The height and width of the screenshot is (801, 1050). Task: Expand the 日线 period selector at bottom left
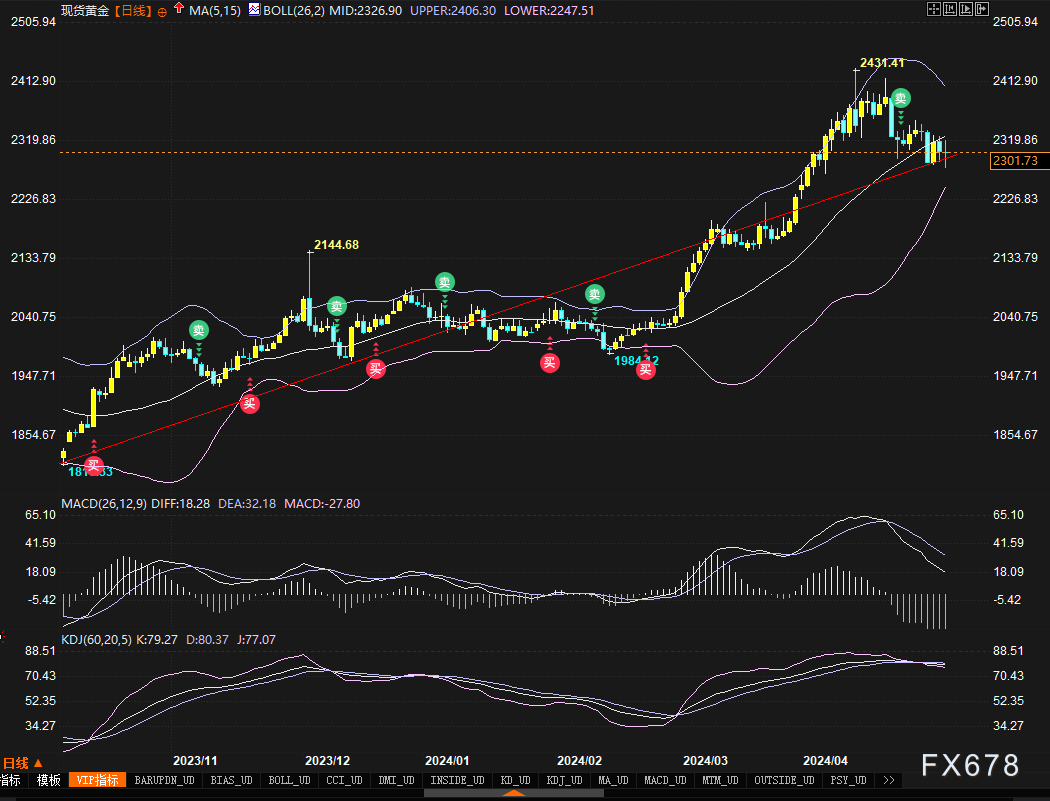pyautogui.click(x=22, y=763)
